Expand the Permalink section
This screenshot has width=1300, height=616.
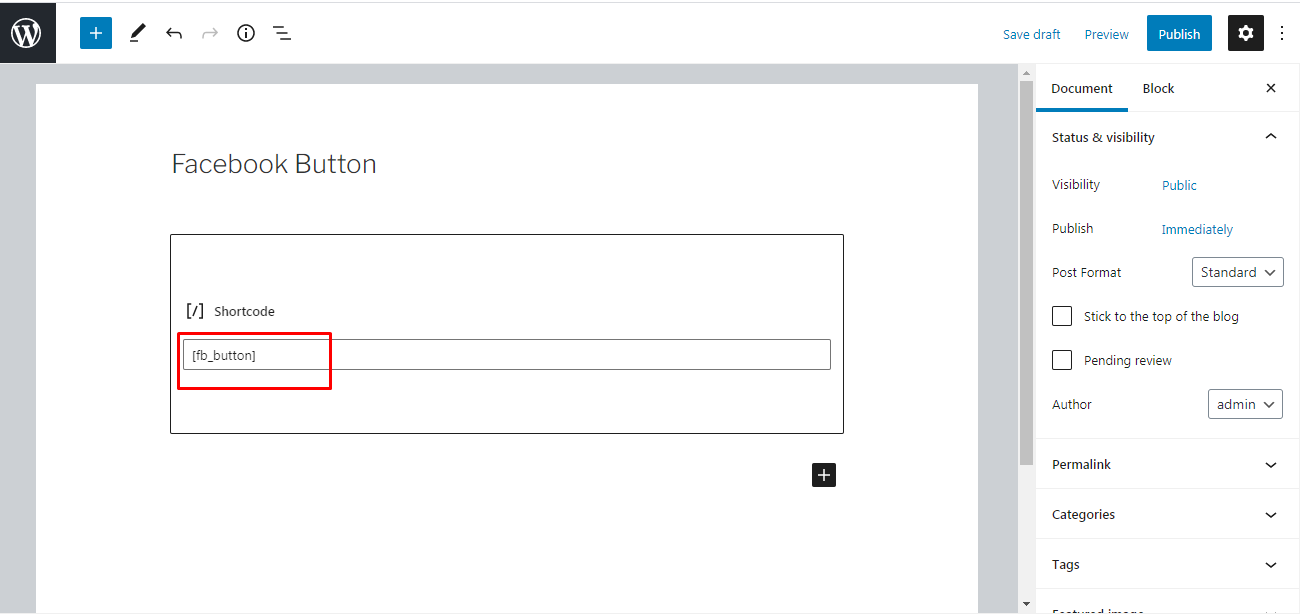(x=1165, y=464)
